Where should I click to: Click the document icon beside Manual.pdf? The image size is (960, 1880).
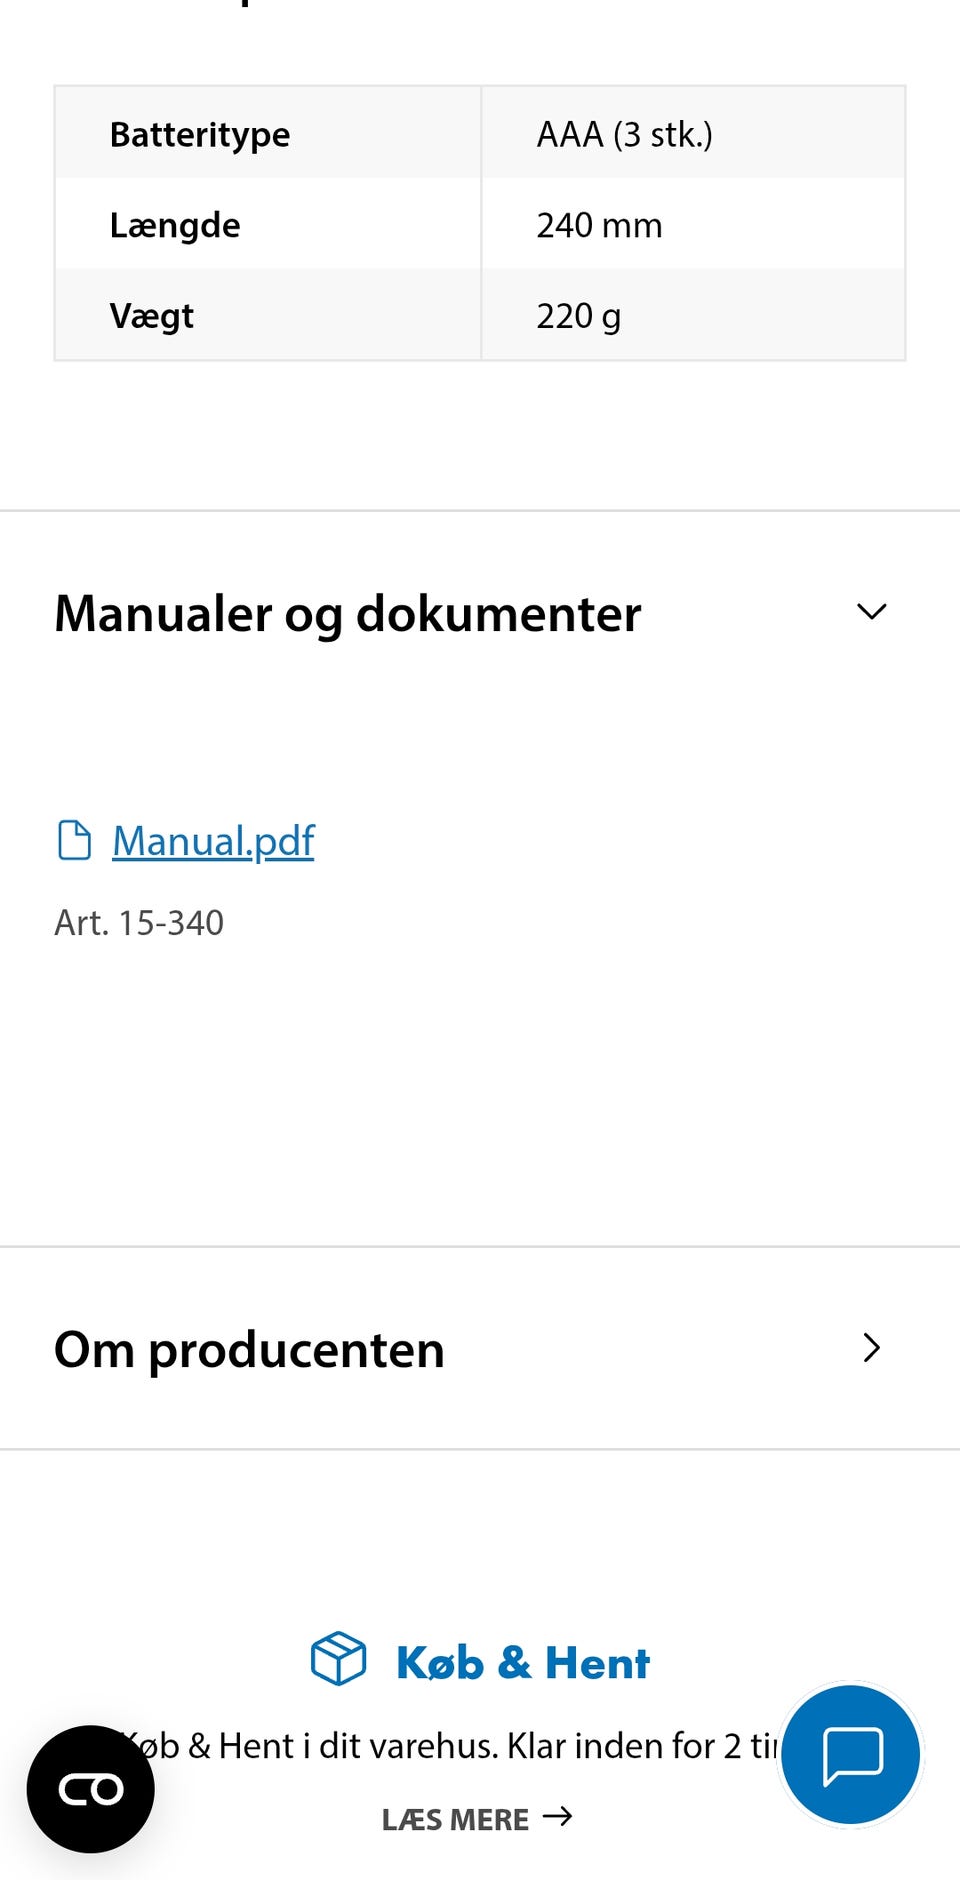[x=74, y=841]
